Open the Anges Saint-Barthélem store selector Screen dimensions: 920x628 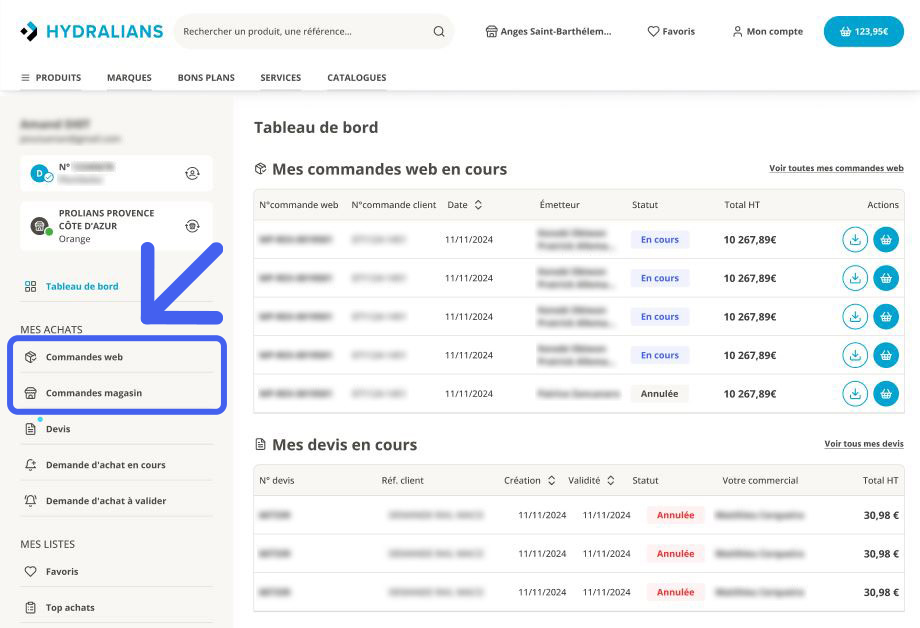(548, 31)
